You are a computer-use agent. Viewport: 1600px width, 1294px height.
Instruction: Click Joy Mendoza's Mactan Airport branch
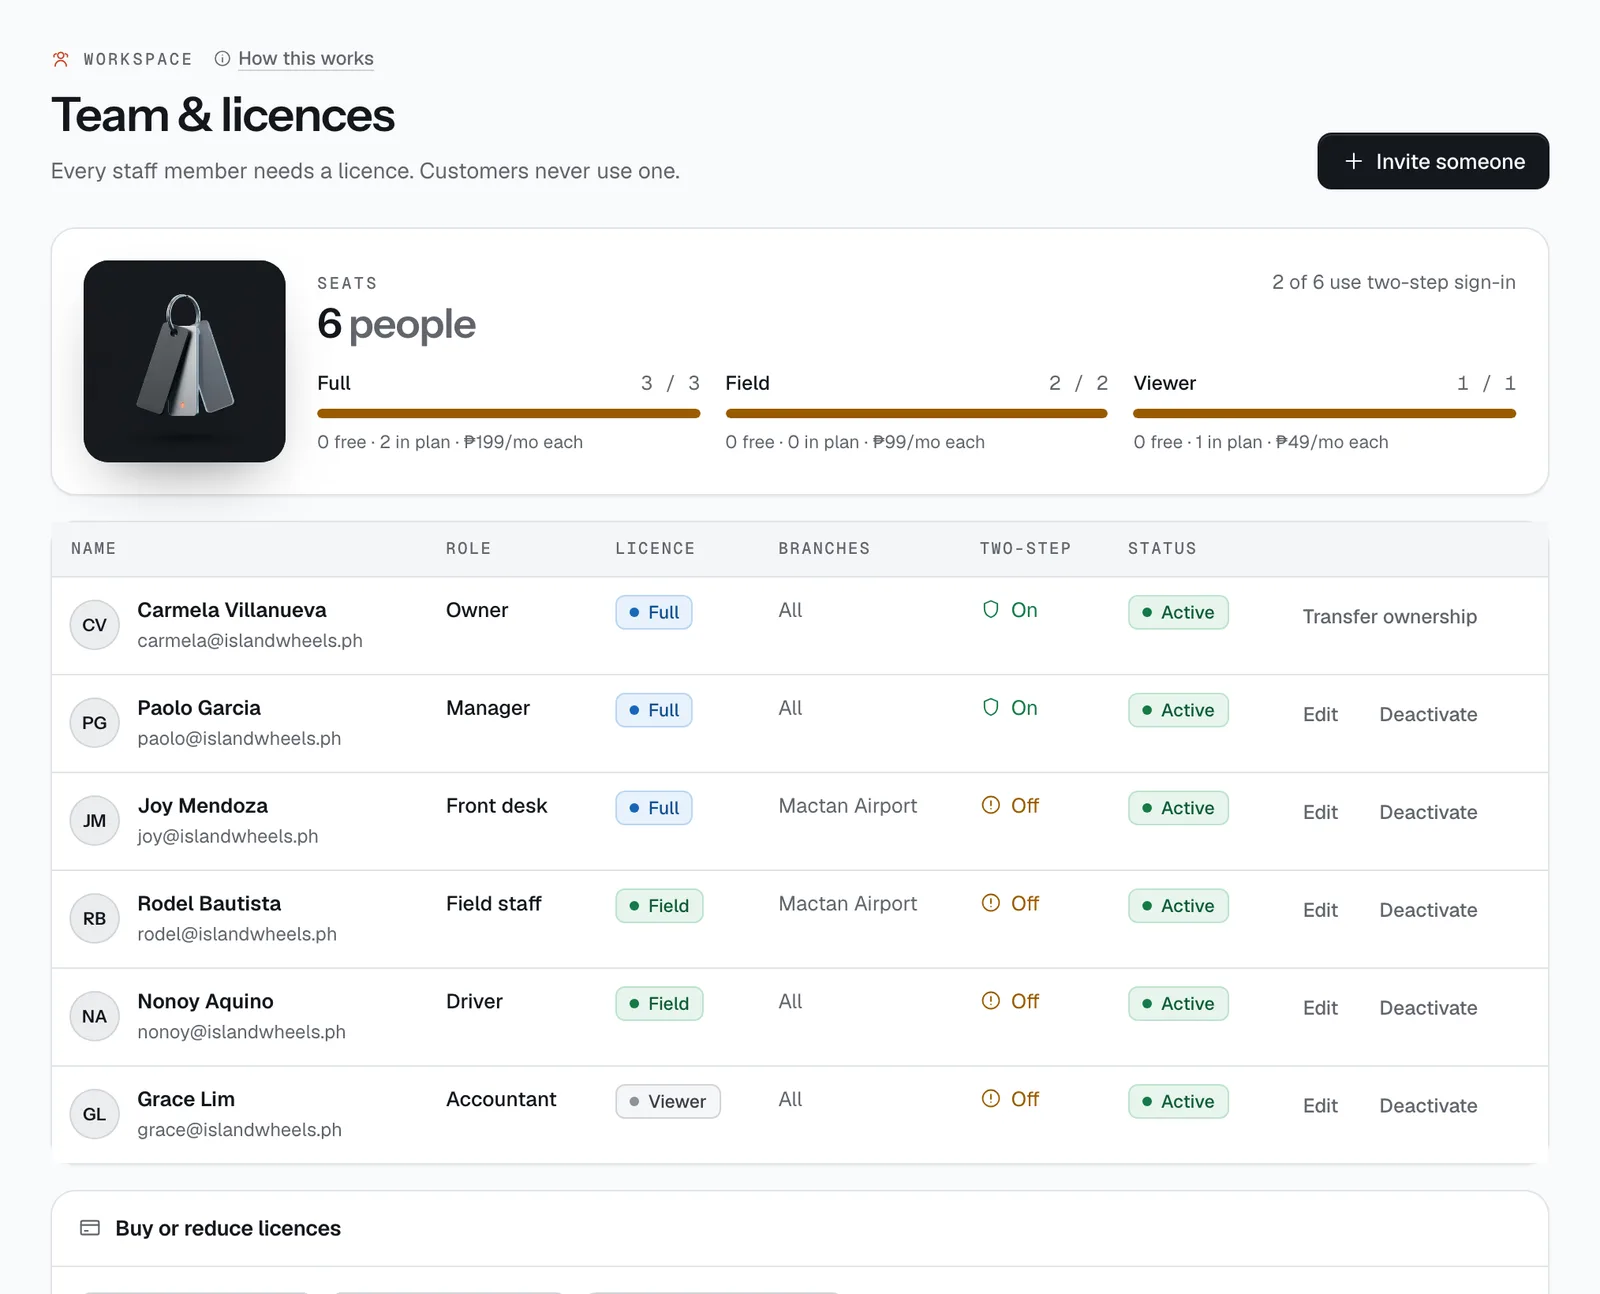point(848,806)
